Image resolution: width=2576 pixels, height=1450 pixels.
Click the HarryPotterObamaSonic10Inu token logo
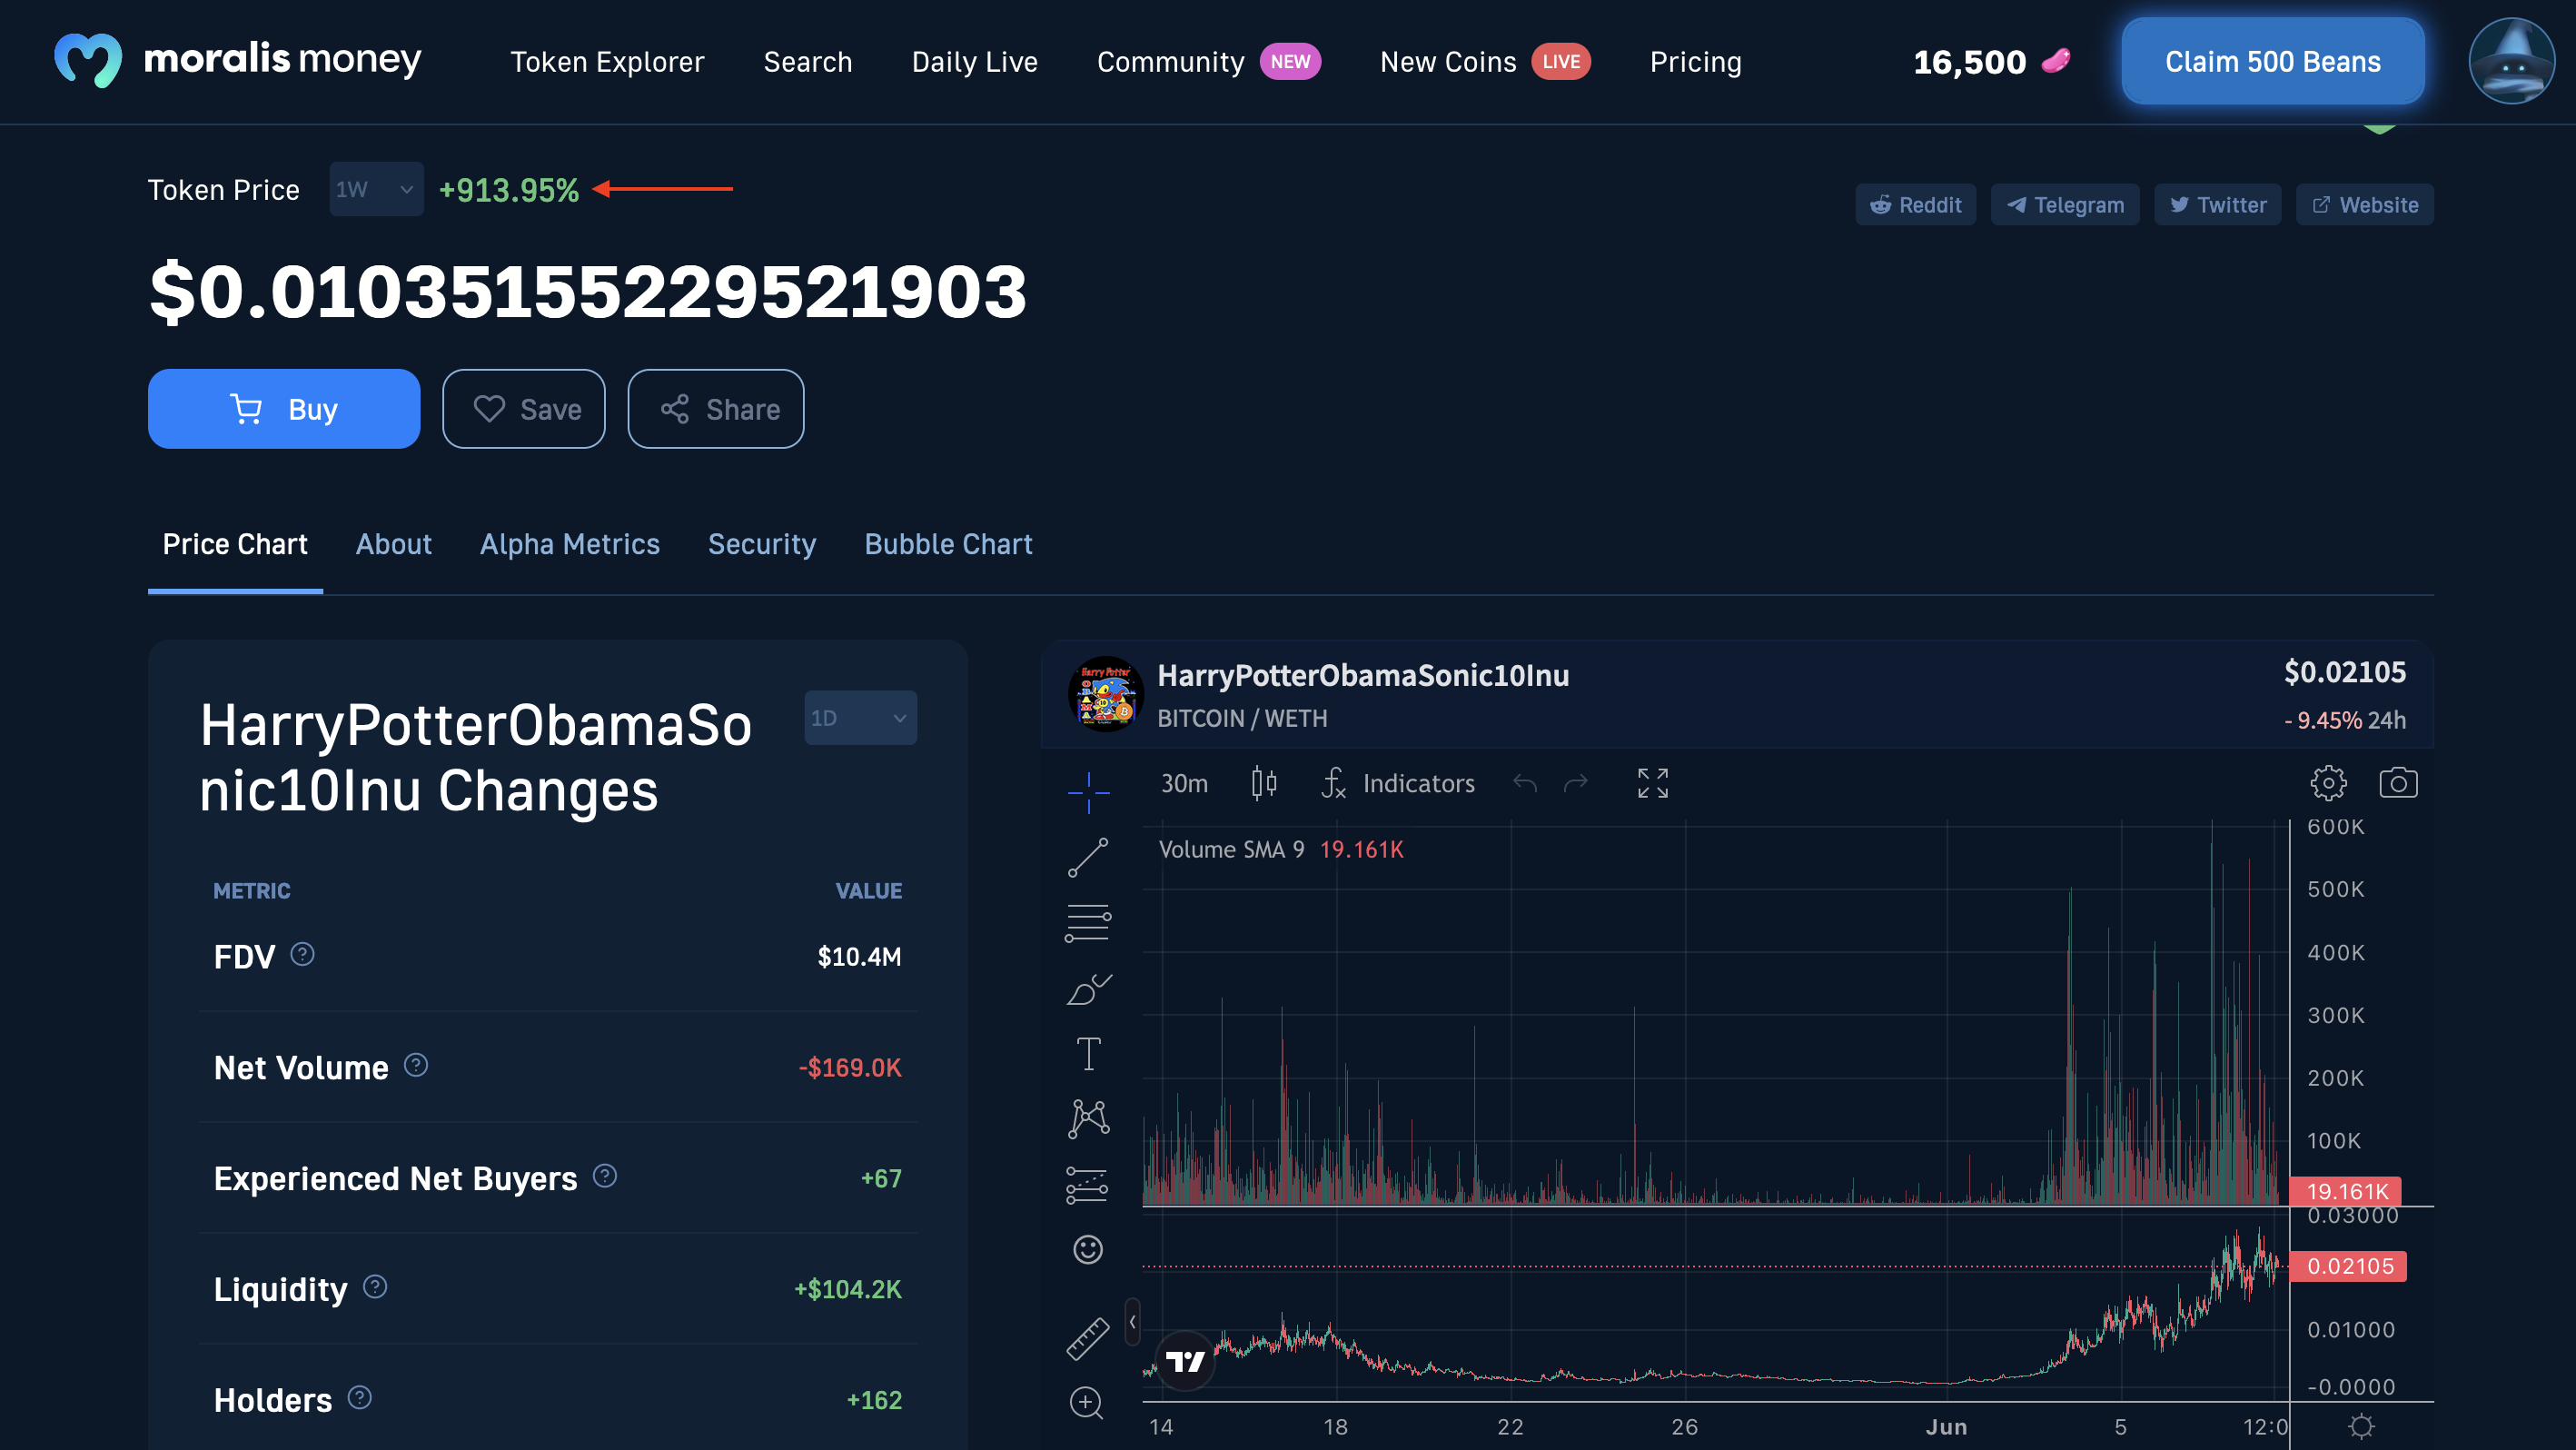tap(1105, 695)
